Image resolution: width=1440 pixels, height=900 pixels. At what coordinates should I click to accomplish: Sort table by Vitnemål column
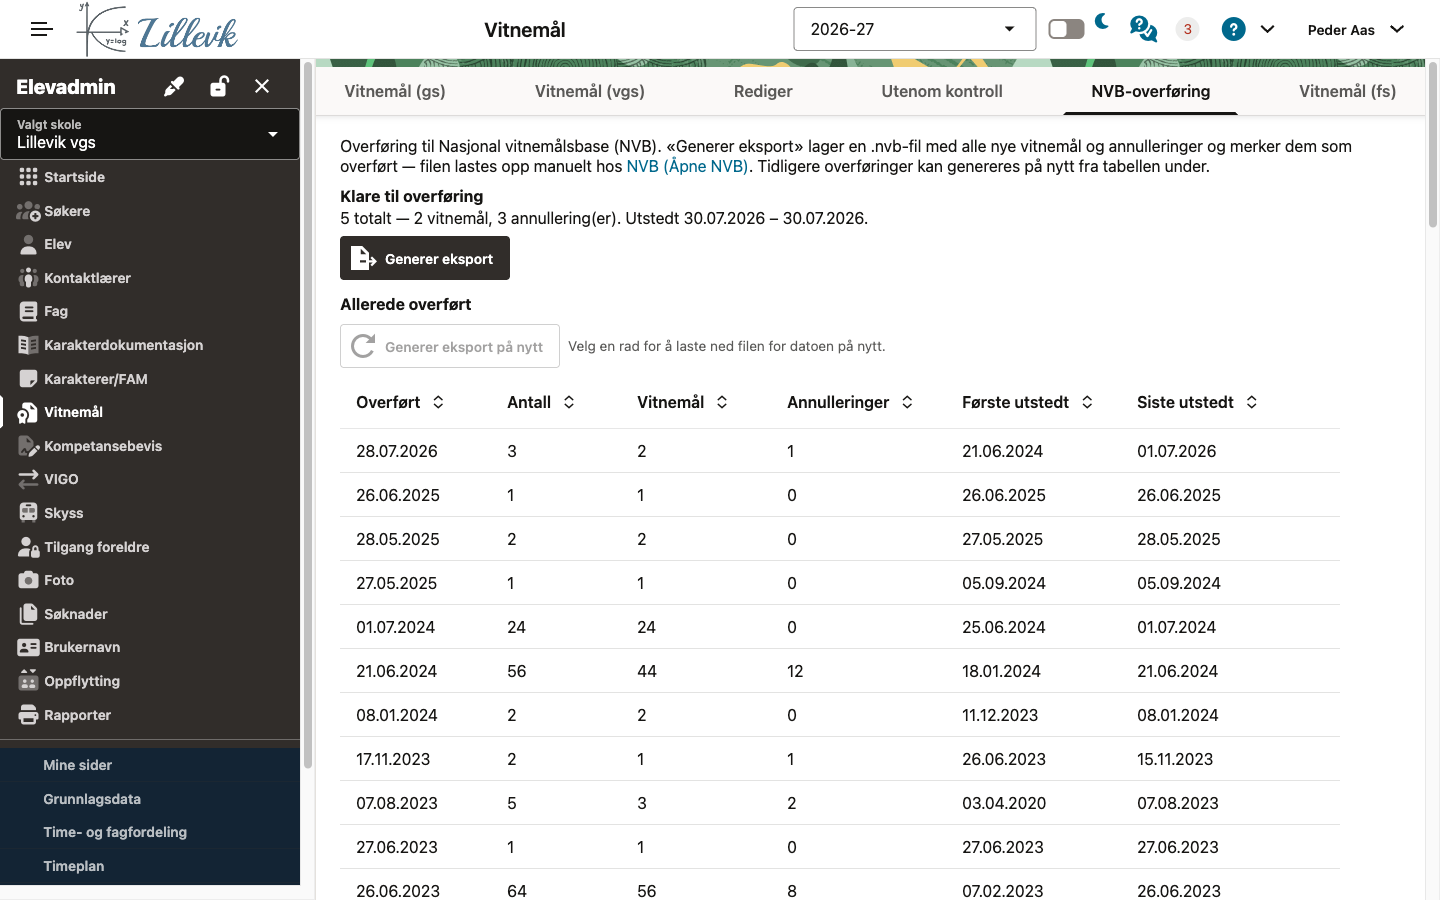click(722, 402)
